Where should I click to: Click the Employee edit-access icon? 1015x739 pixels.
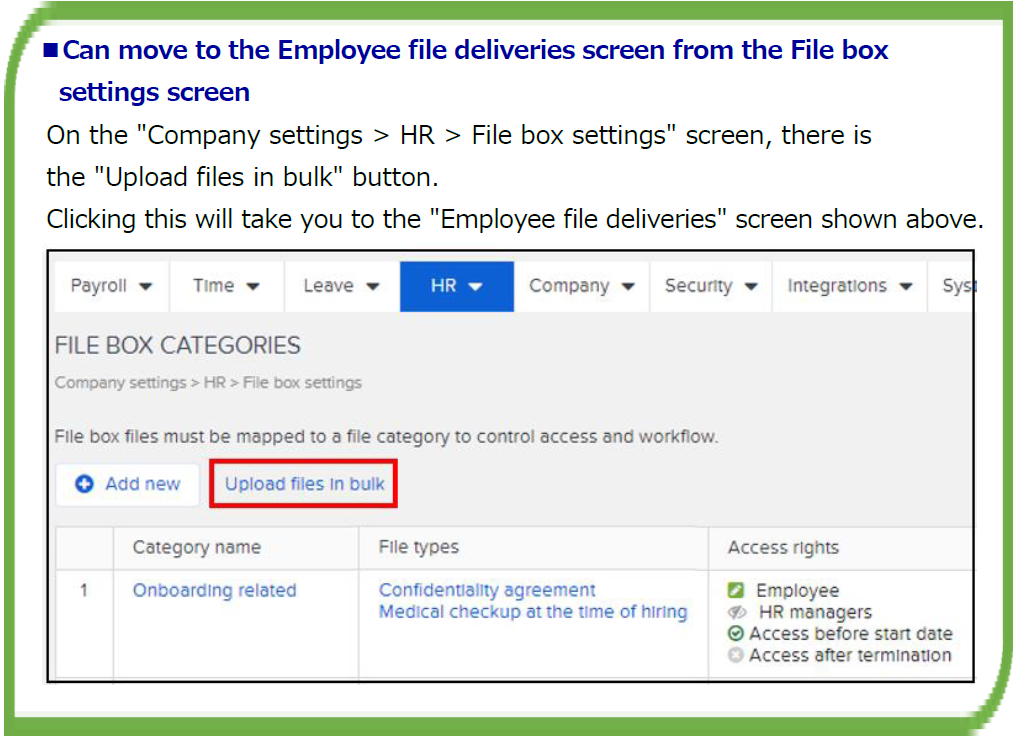[x=736, y=590]
